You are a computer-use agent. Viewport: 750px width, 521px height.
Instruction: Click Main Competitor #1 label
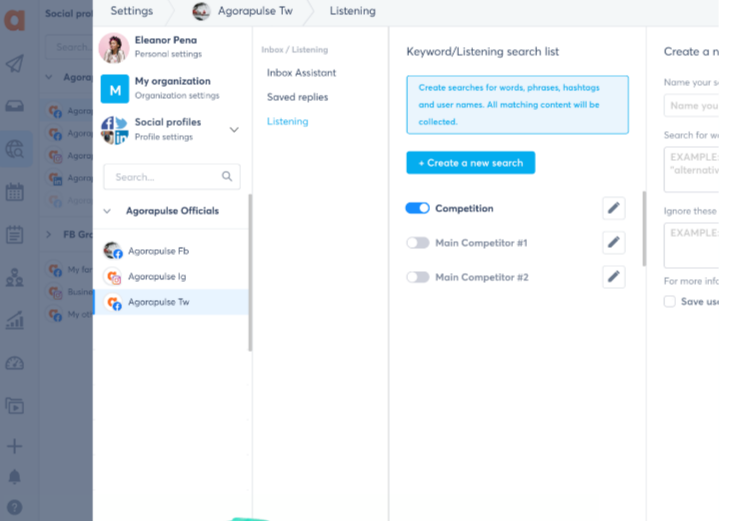481,243
